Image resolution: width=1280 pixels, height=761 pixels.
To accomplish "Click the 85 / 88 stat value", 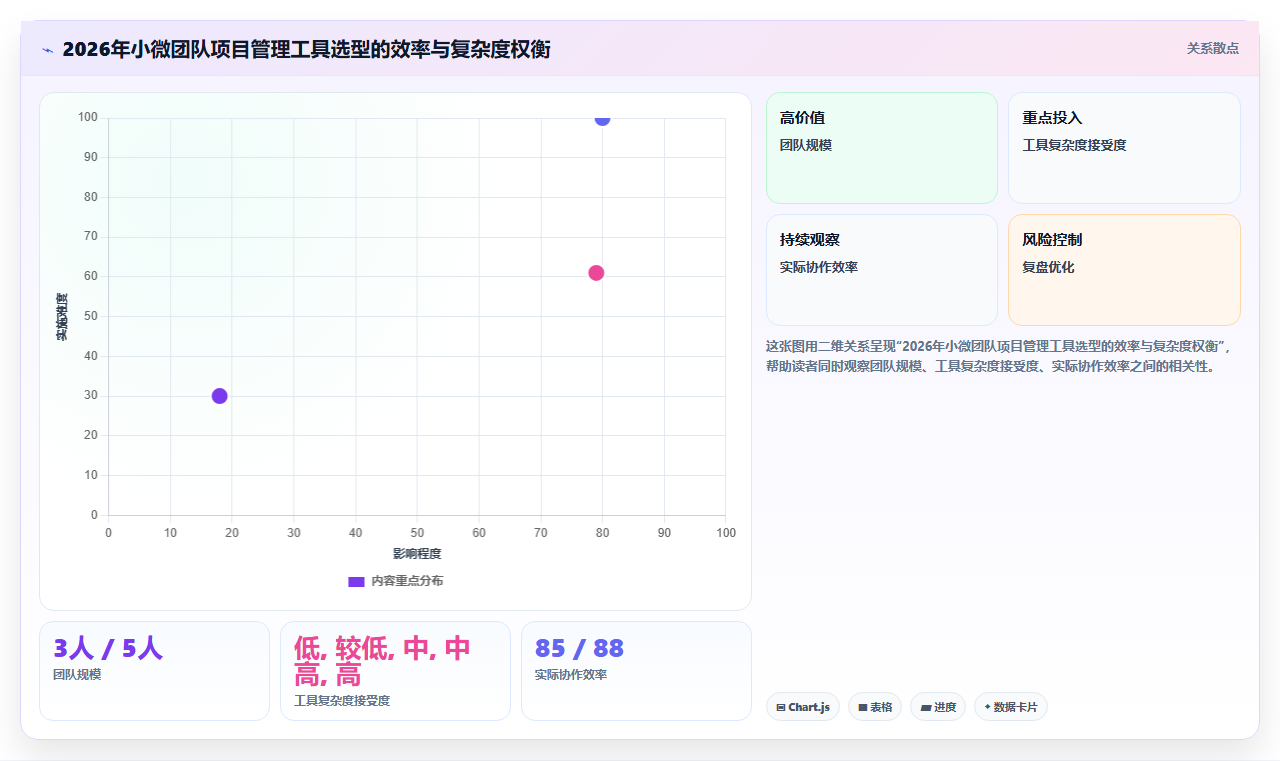I will 580,648.
